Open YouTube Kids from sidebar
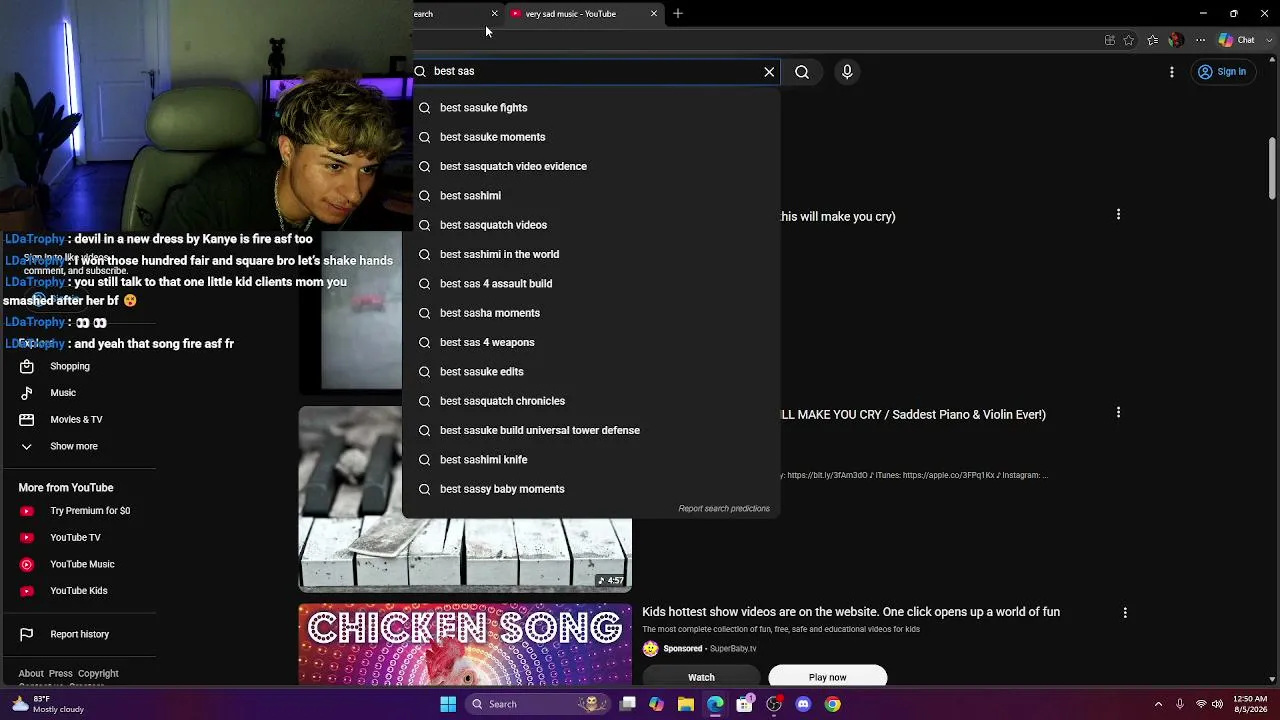 point(78,591)
